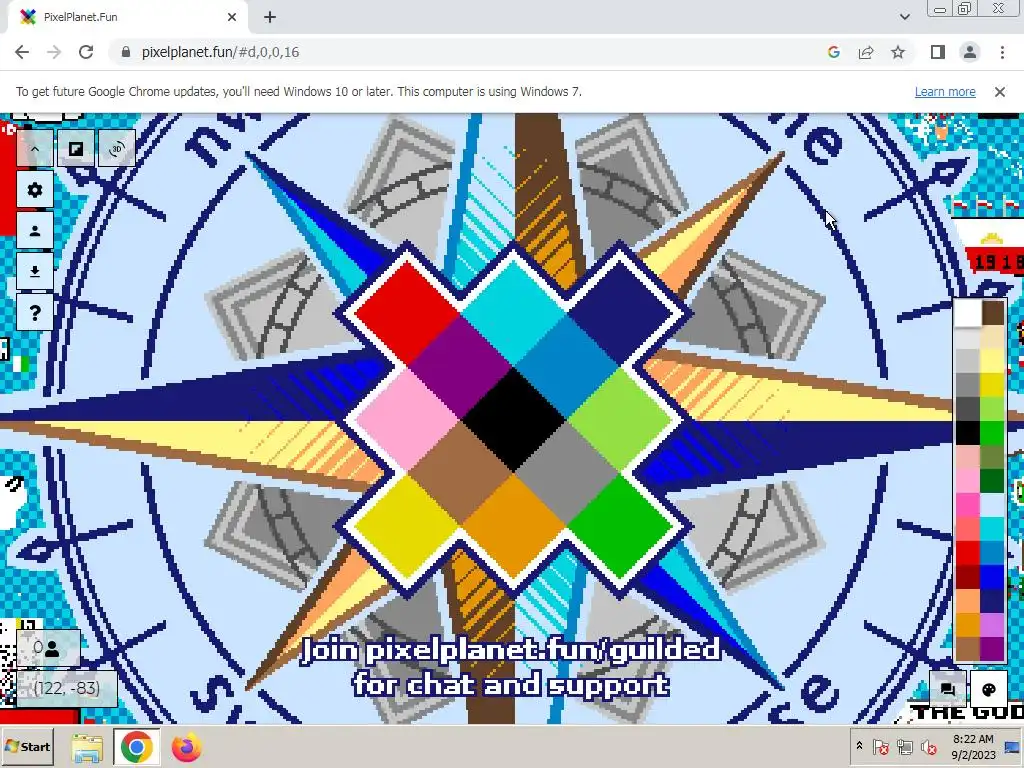Viewport: 1024px width, 768px height.
Task: Open network status tray icon
Action: click(904, 746)
